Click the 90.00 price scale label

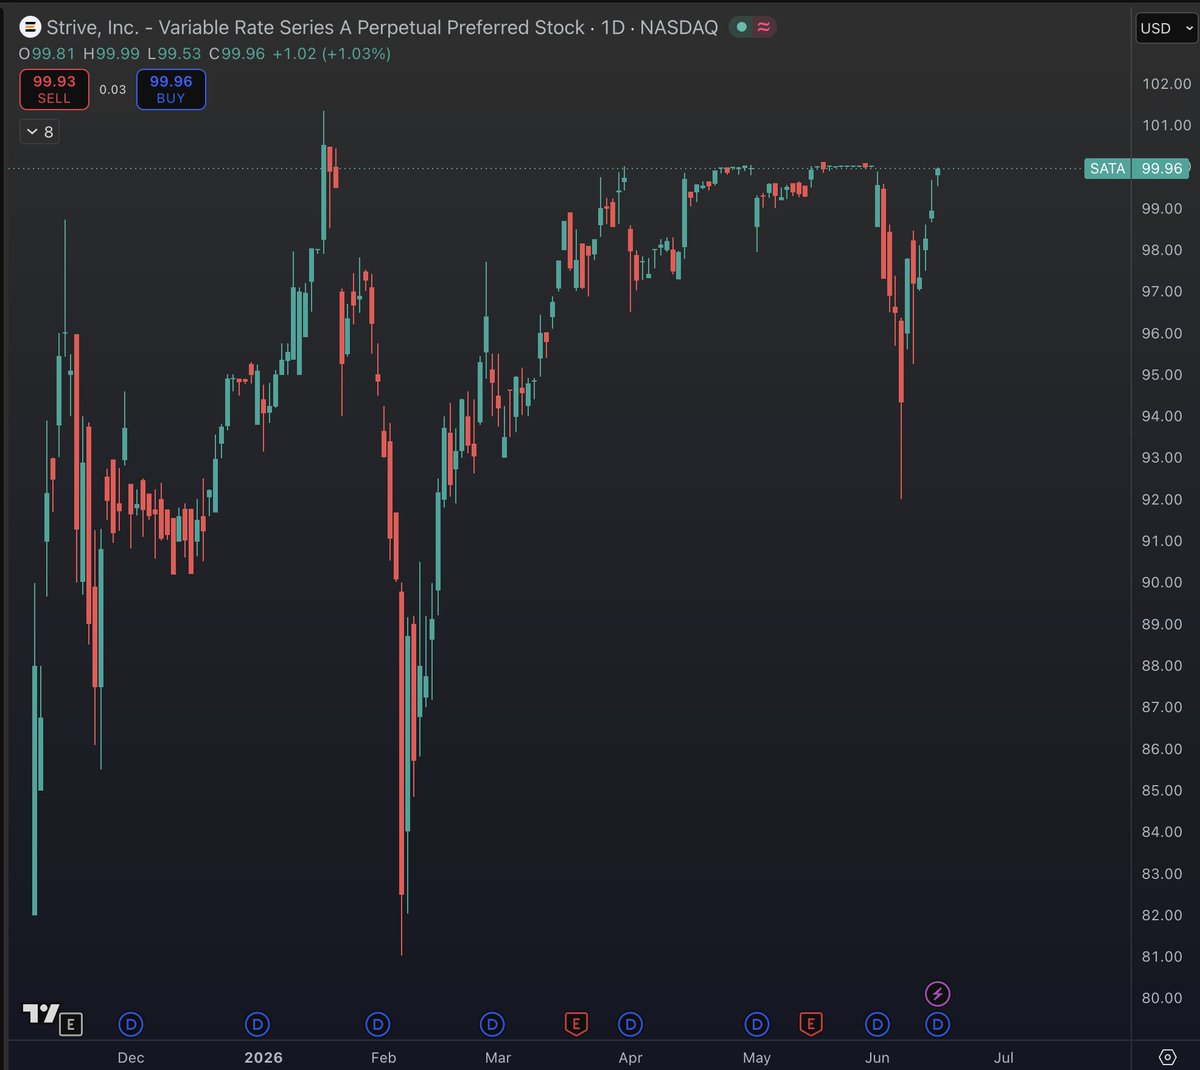coord(1162,583)
